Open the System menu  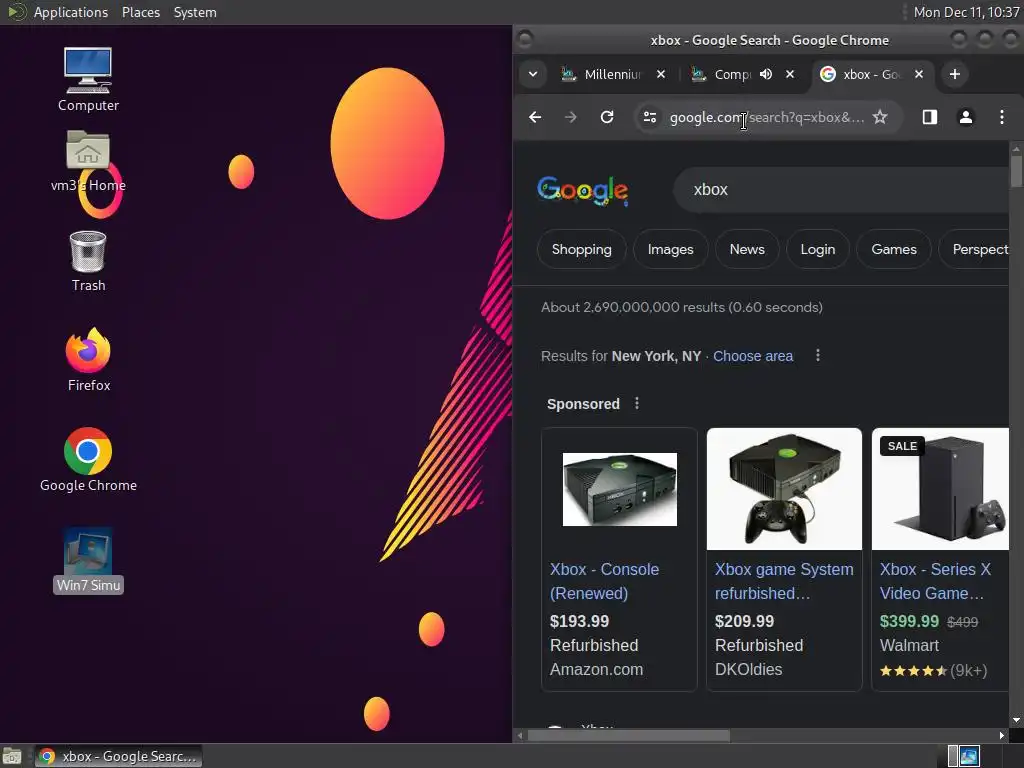click(195, 12)
